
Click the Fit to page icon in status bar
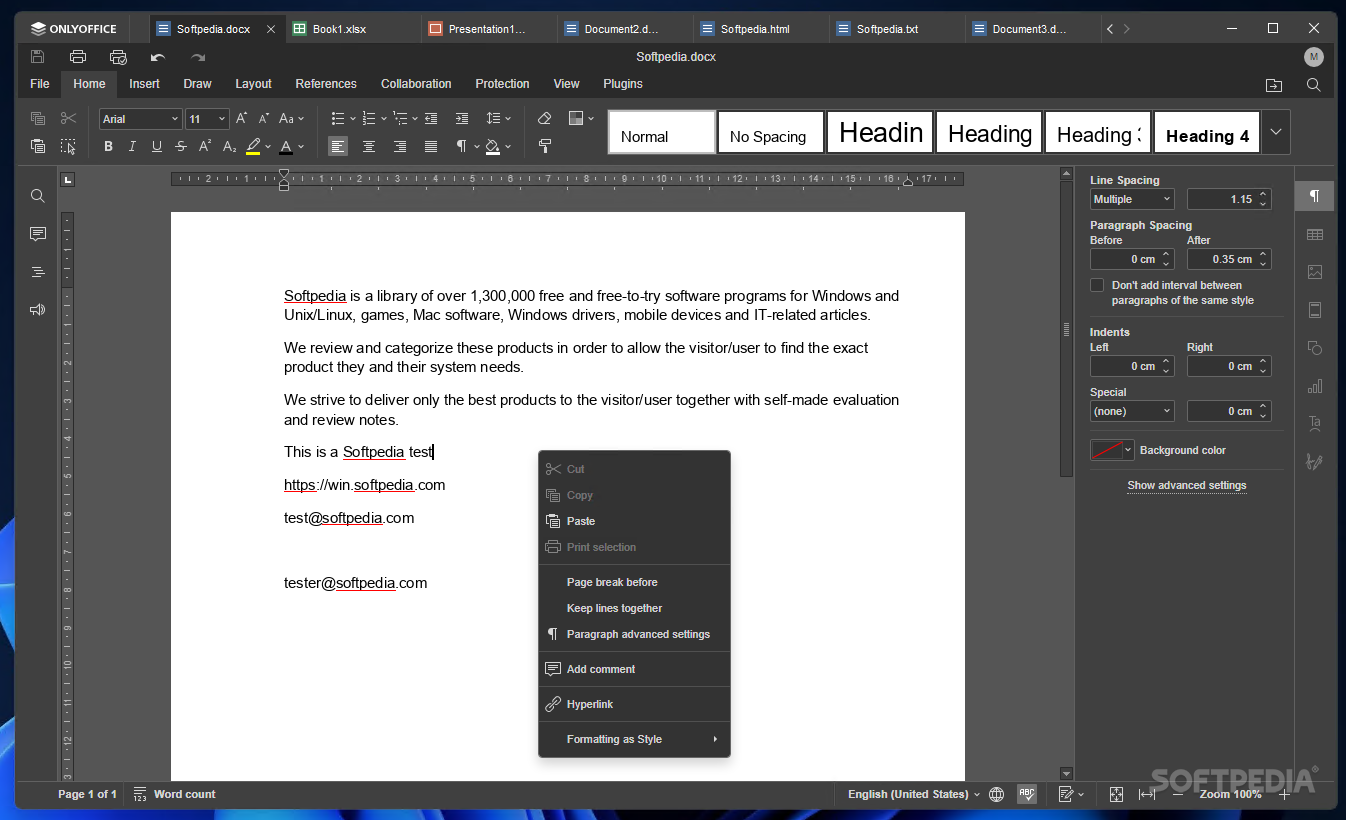tap(1117, 794)
